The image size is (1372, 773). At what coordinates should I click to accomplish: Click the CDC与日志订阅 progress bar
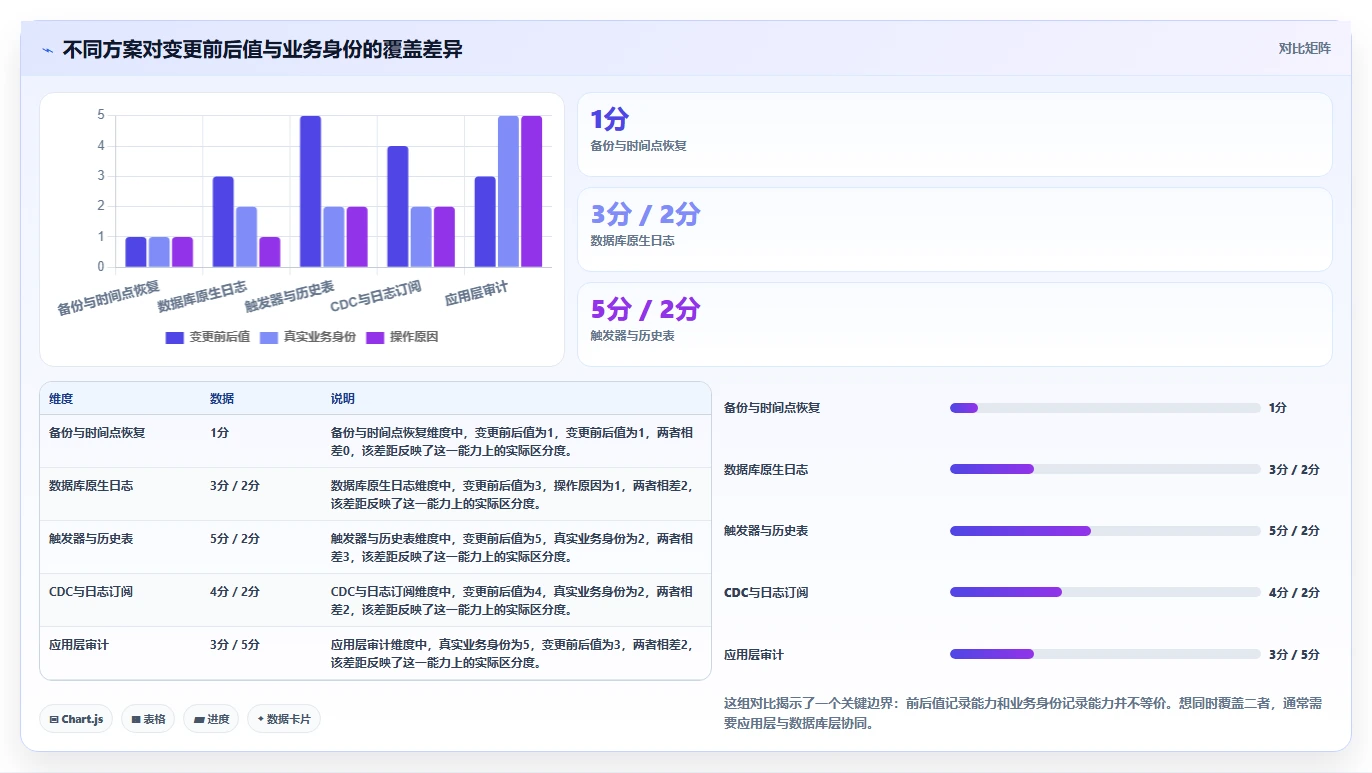(x=1105, y=592)
